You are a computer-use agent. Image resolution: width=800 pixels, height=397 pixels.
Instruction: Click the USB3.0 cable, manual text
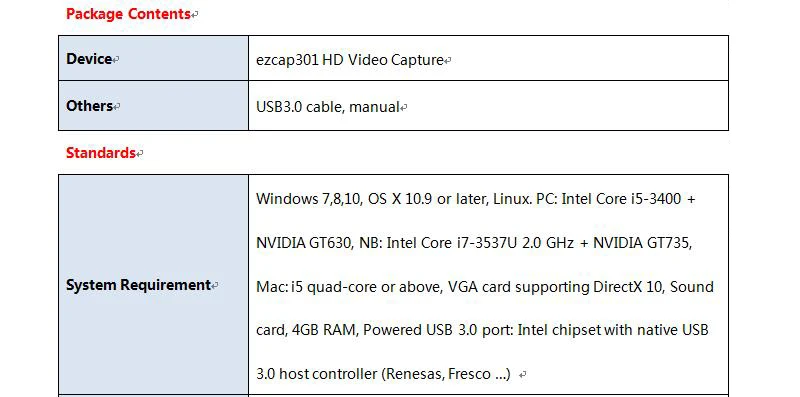328,107
